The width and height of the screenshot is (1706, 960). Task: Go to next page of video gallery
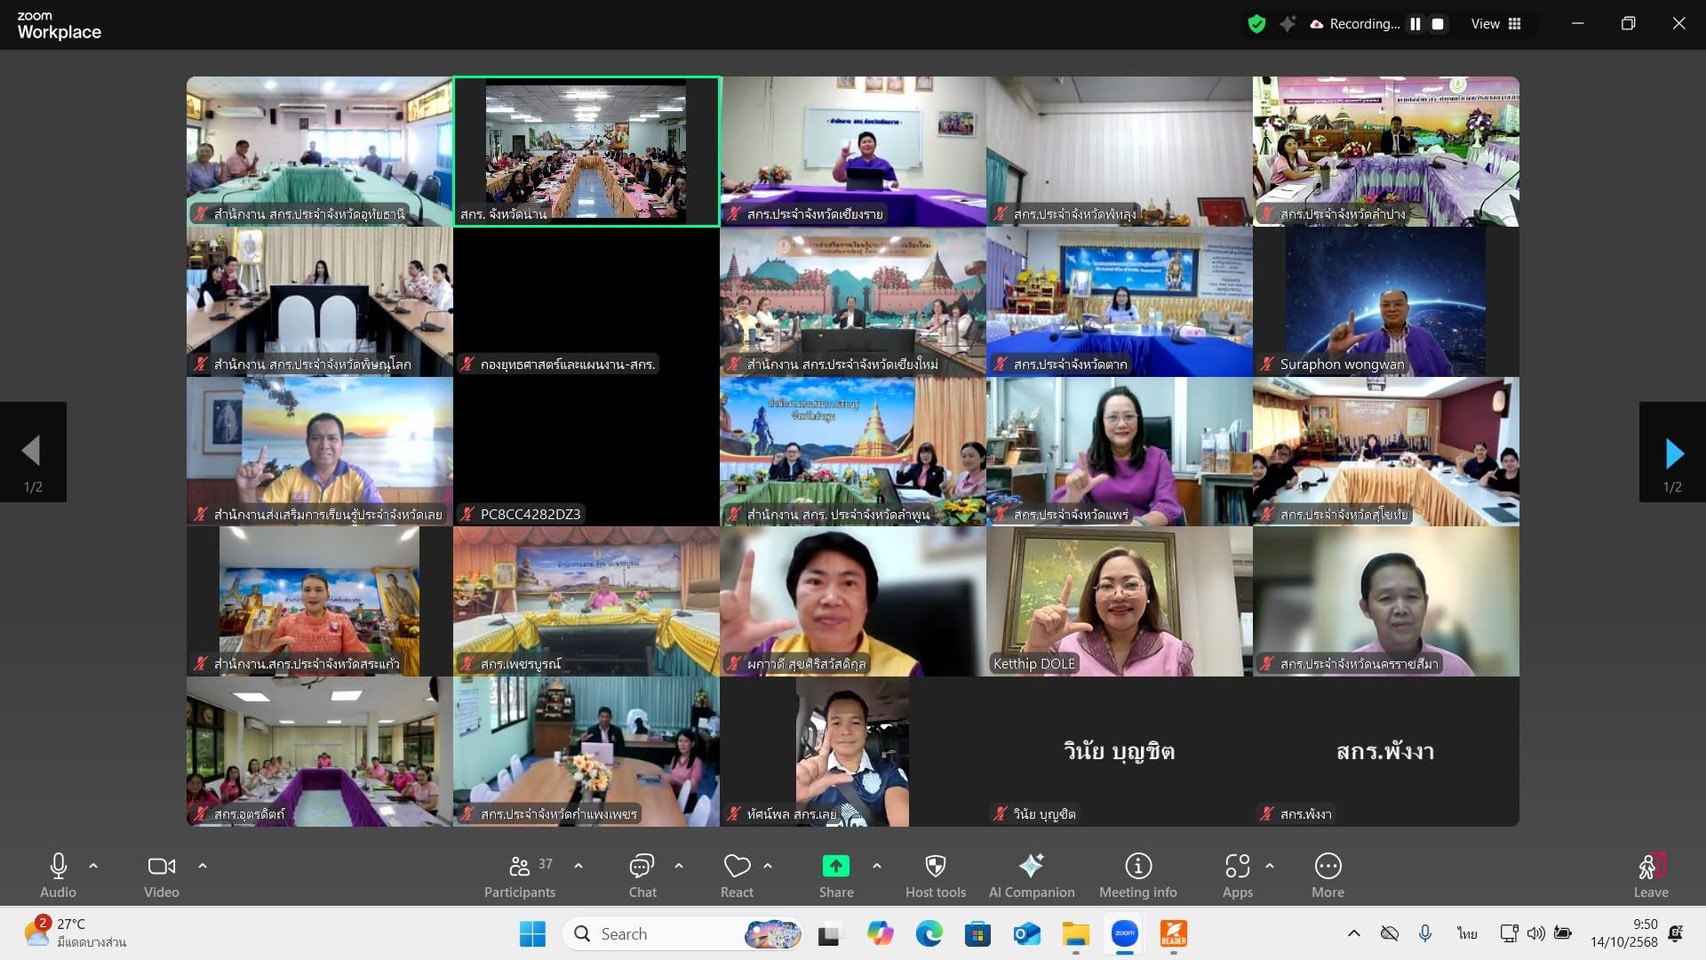pos(1673,453)
